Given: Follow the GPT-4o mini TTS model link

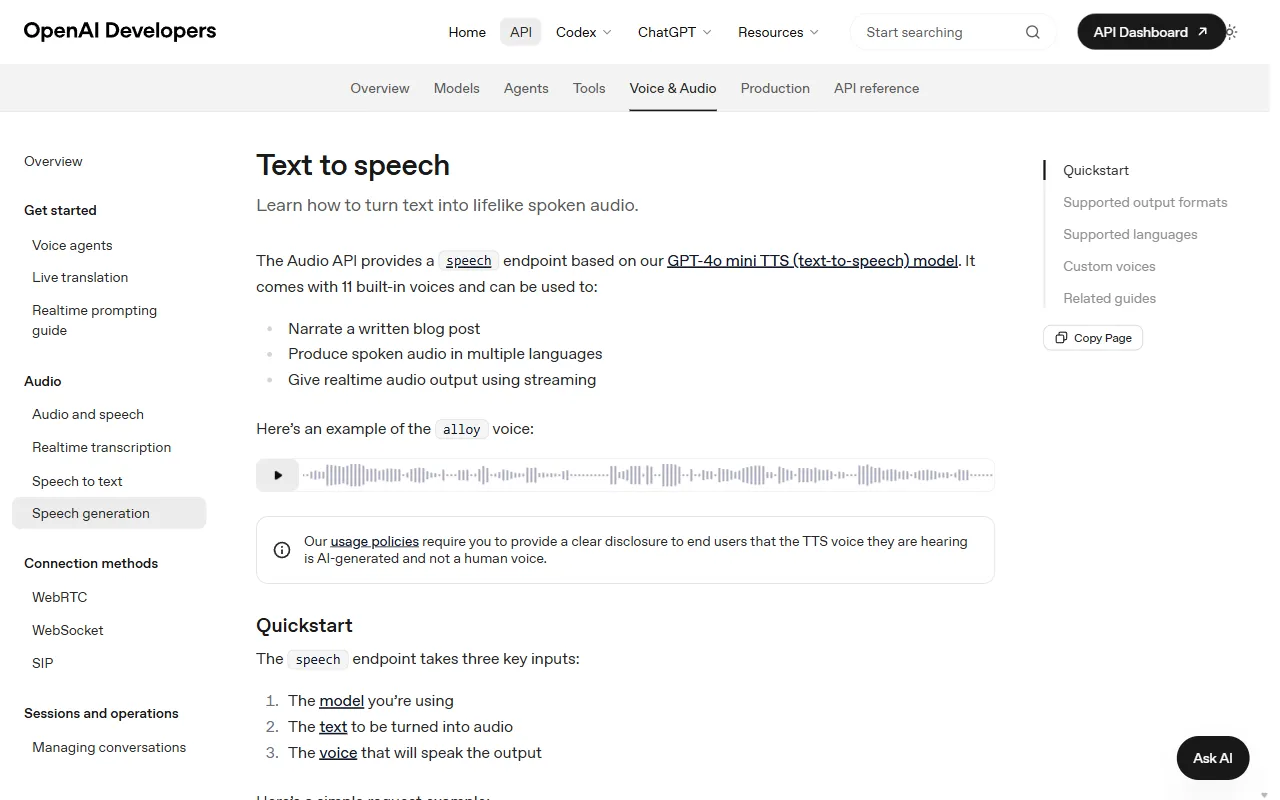Looking at the screenshot, I should (x=813, y=260).
